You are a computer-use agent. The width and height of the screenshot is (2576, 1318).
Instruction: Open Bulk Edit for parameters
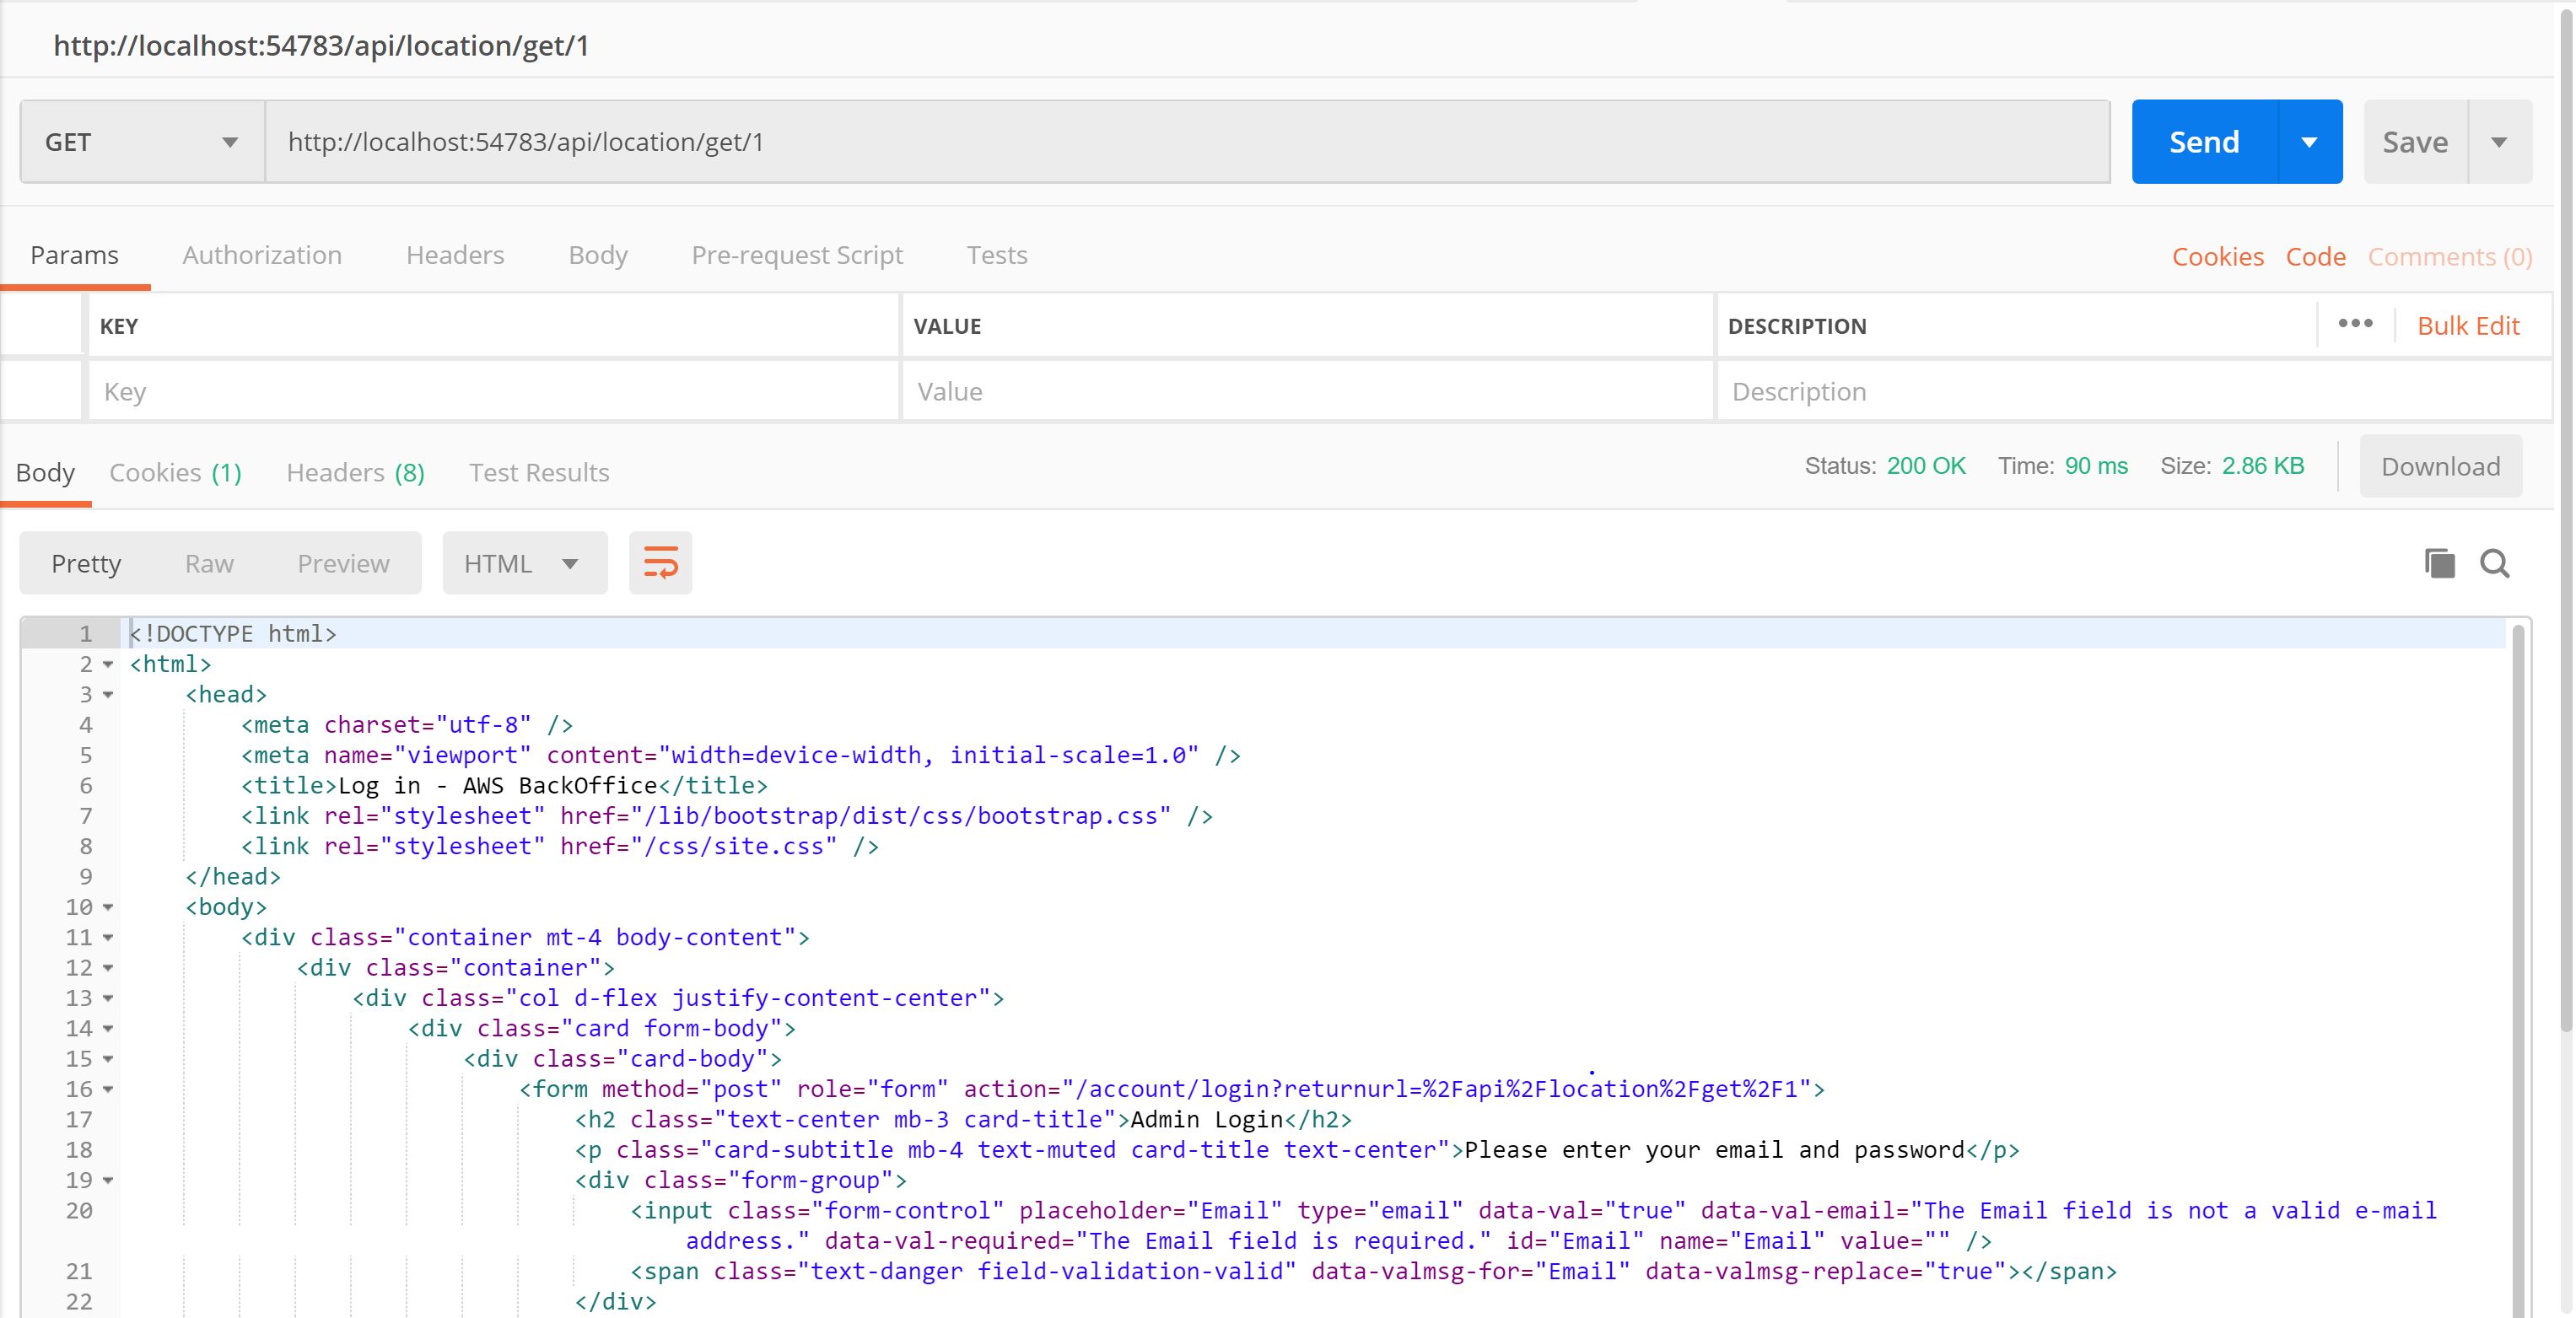point(2469,325)
